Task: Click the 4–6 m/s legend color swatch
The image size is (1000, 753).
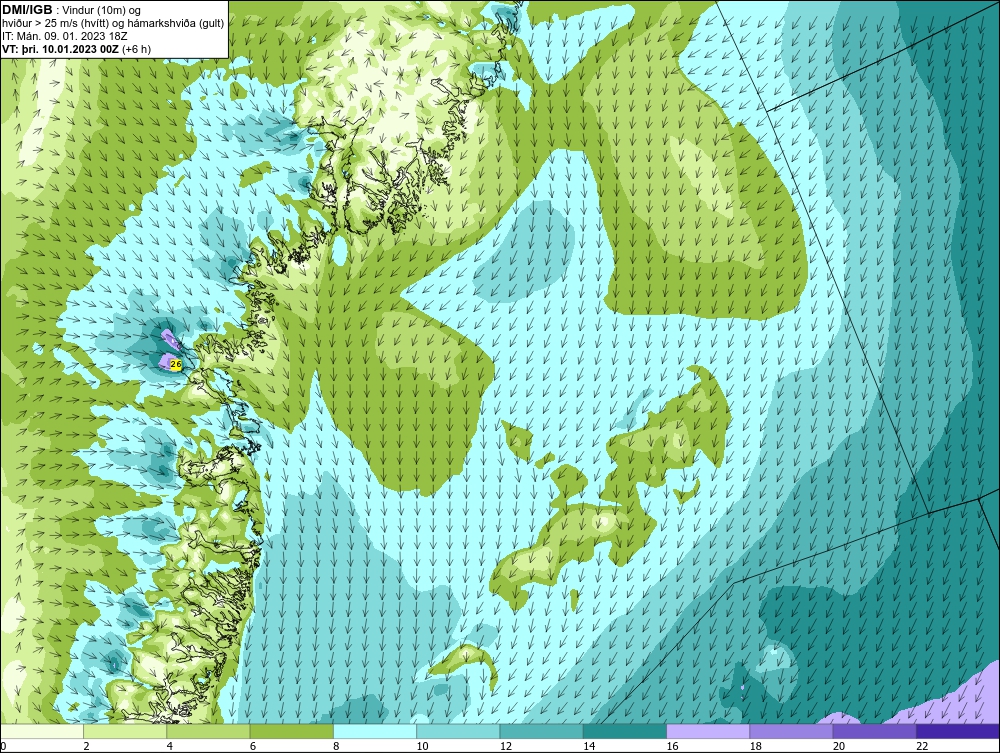Action: point(209,731)
